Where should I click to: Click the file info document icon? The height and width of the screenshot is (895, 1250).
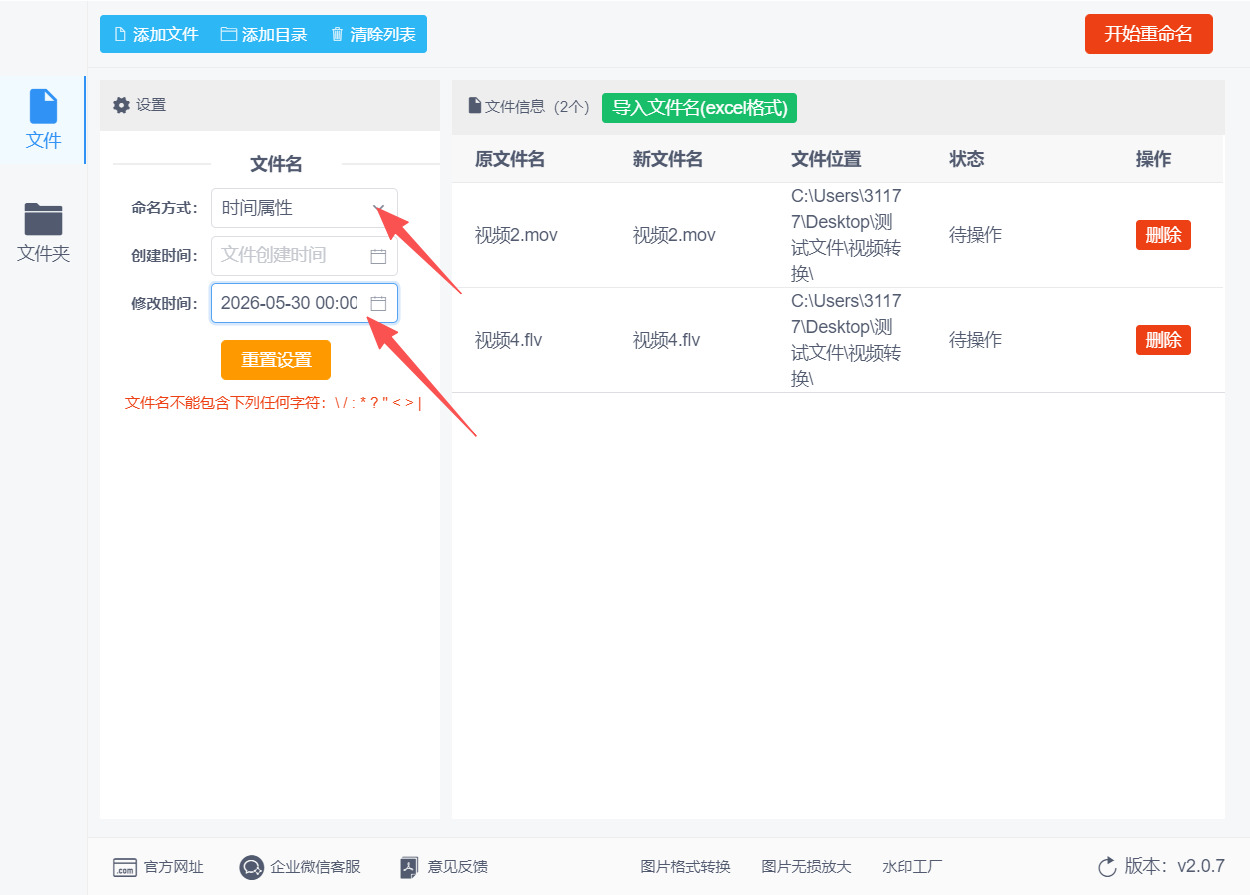click(x=475, y=106)
